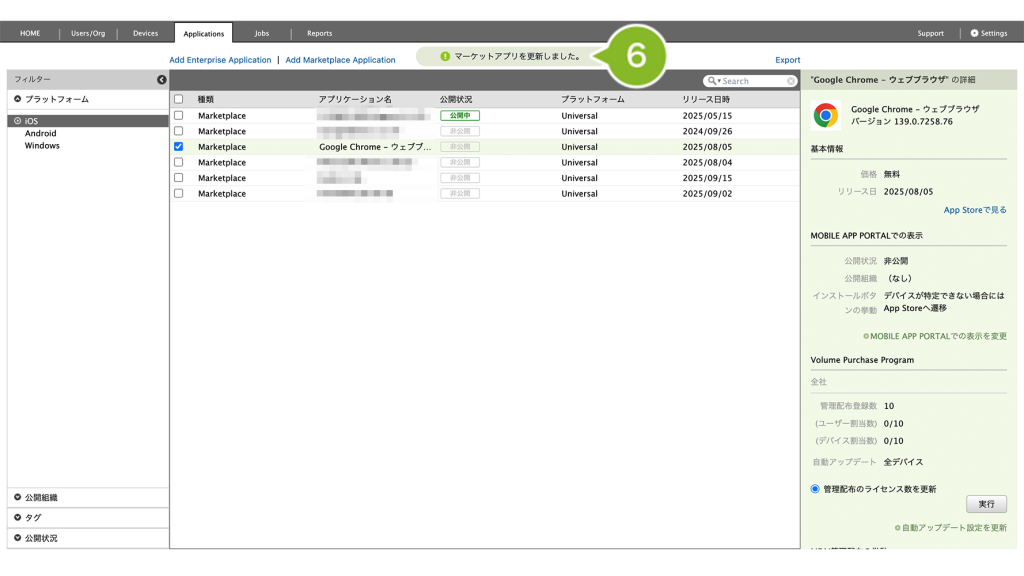Uncheck the Google Chrome row checkbox

[179, 147]
